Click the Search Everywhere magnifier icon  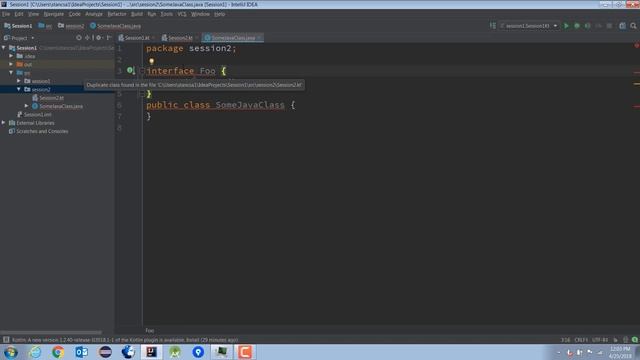633,26
